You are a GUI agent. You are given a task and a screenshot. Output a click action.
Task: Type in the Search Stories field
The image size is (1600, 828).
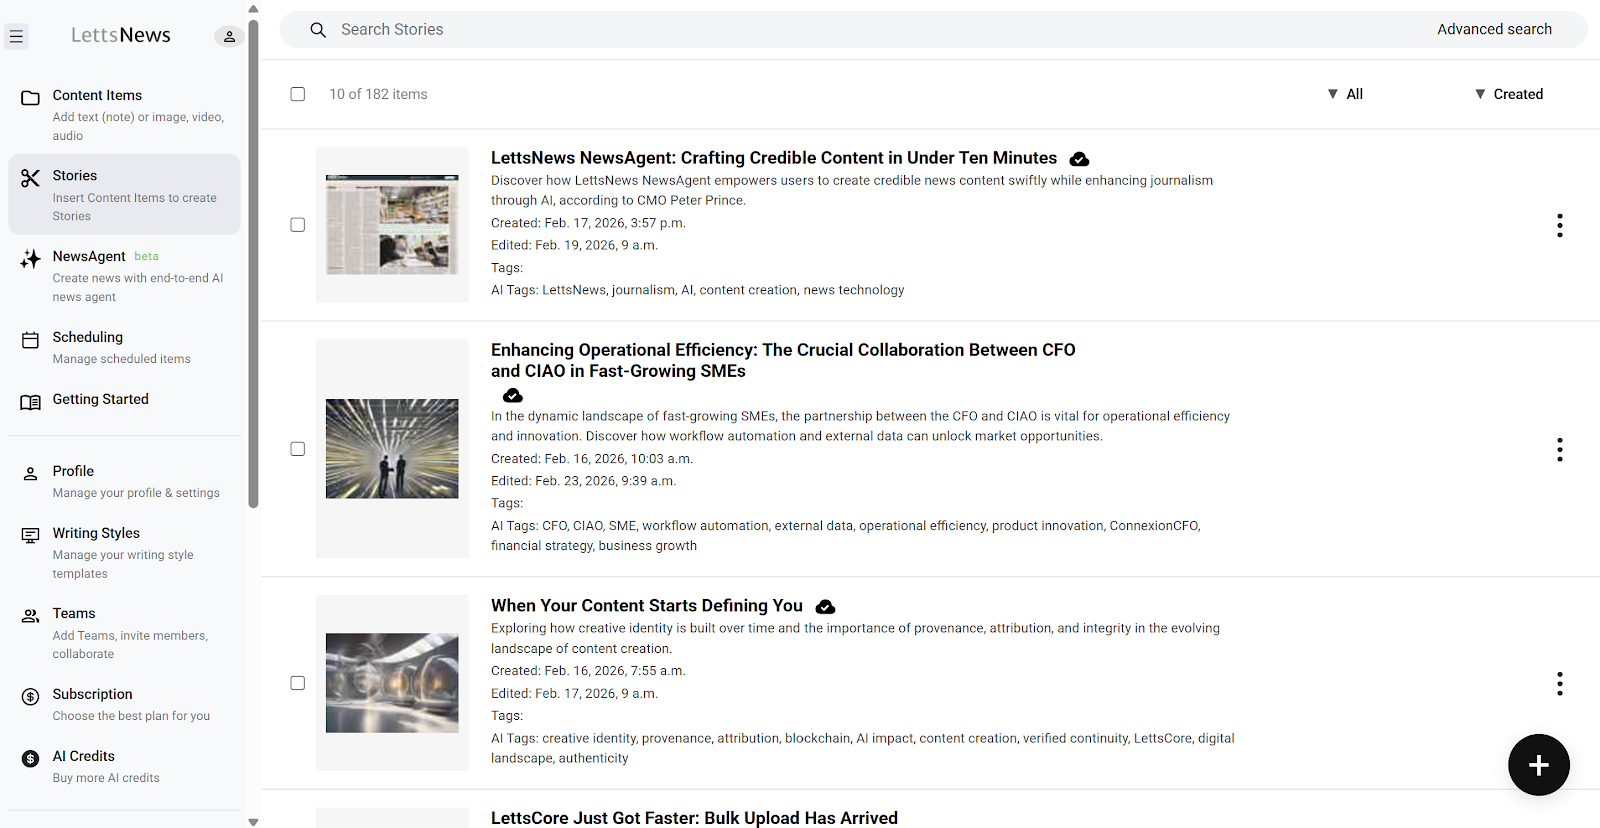click(800, 30)
